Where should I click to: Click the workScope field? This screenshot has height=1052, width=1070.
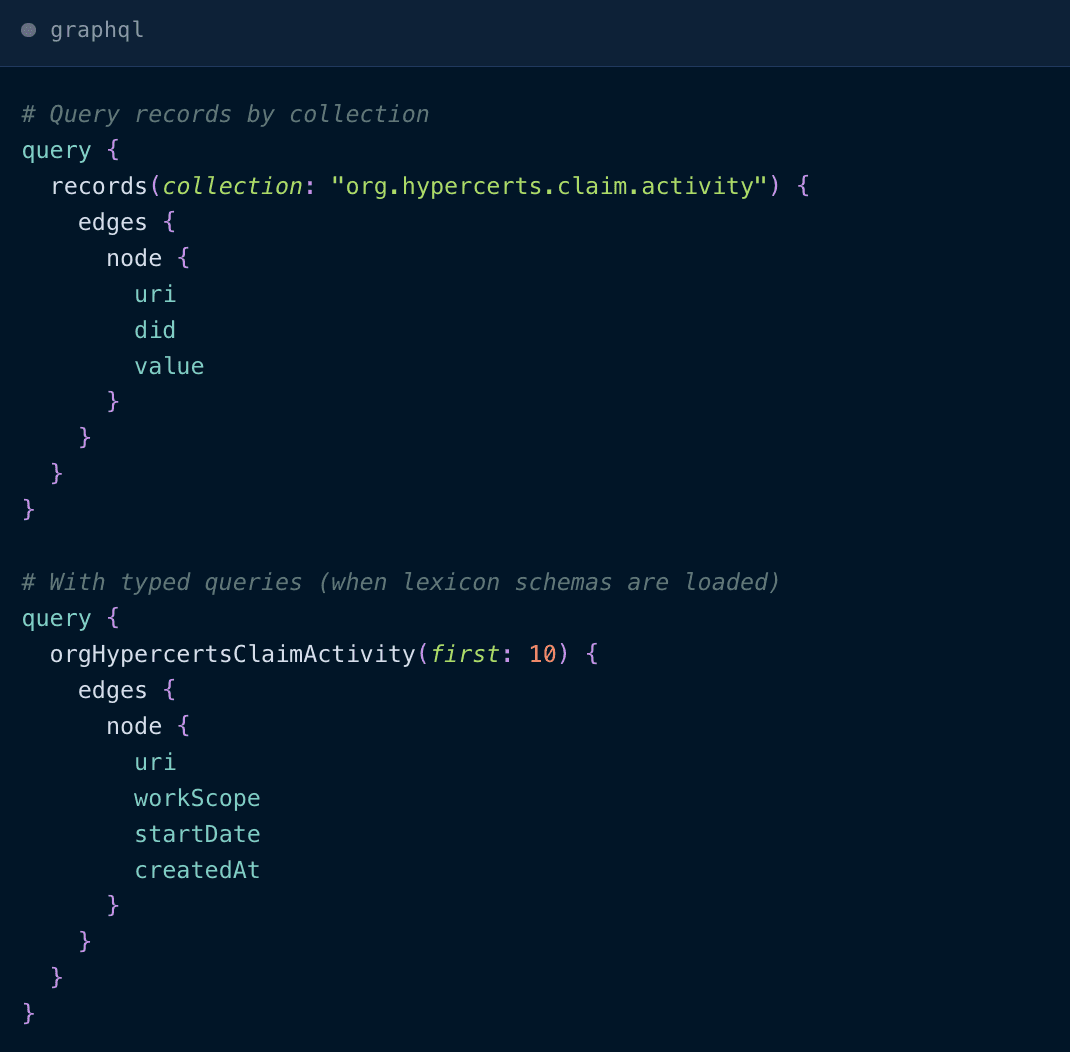(x=197, y=798)
